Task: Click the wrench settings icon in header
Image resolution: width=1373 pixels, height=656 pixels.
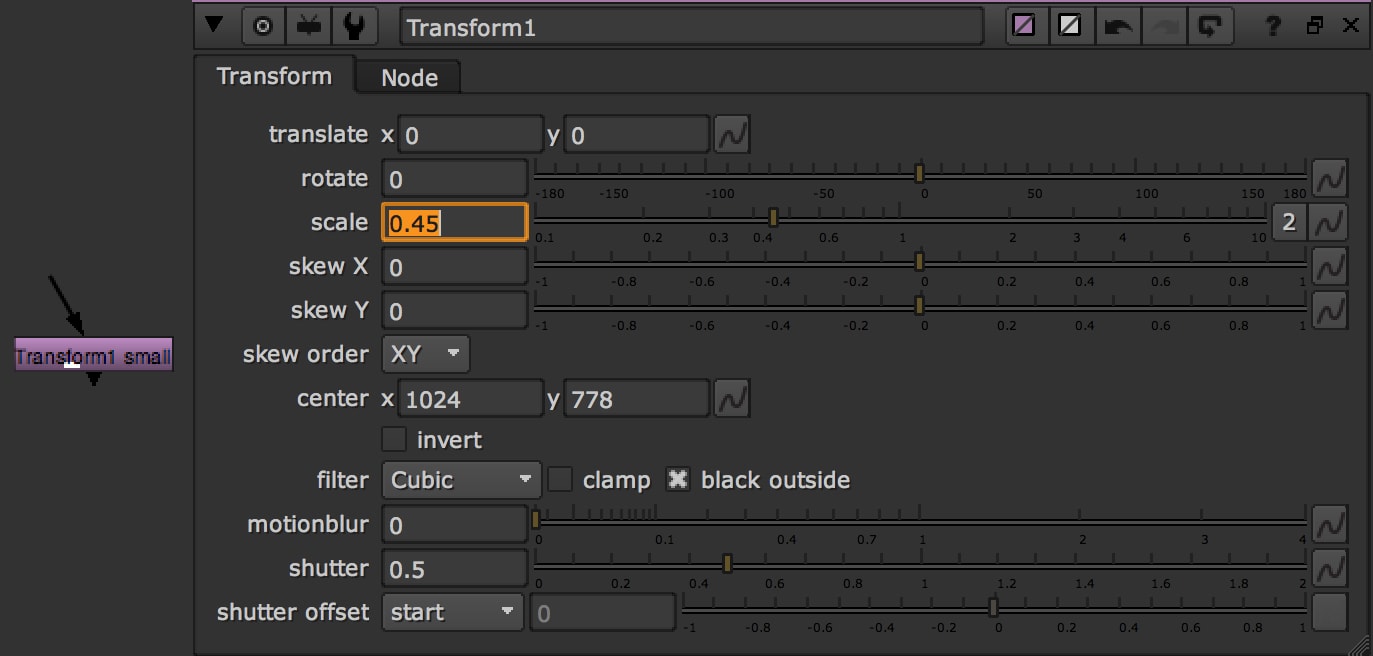Action: 353,27
